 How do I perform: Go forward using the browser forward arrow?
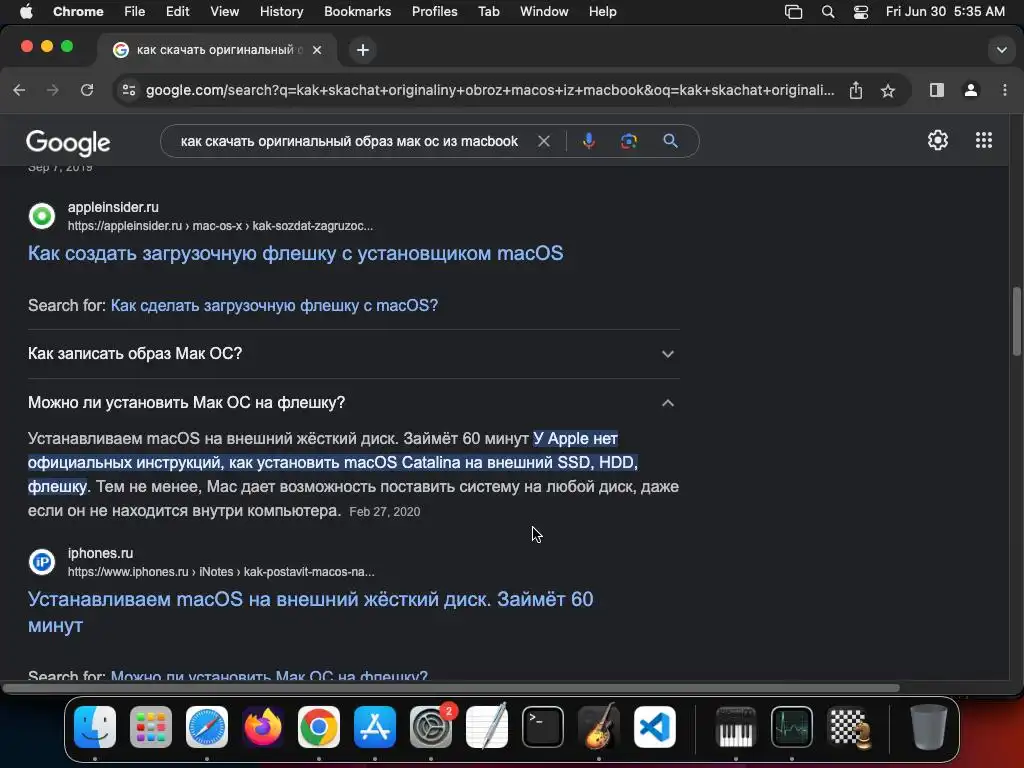click(x=53, y=90)
